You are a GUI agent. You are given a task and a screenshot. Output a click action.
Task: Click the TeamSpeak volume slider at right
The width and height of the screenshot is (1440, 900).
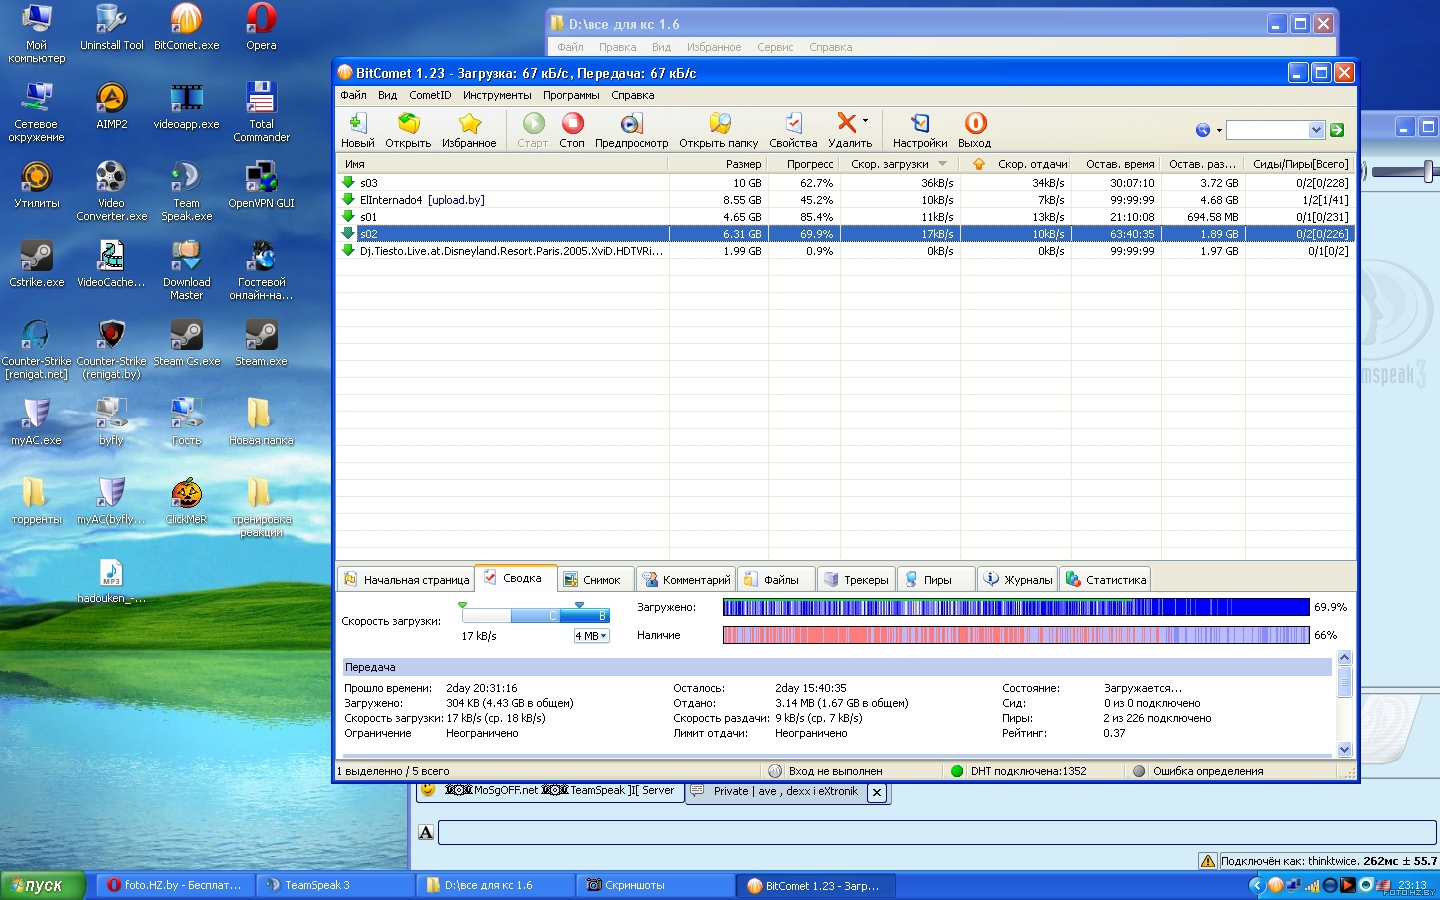(1404, 171)
